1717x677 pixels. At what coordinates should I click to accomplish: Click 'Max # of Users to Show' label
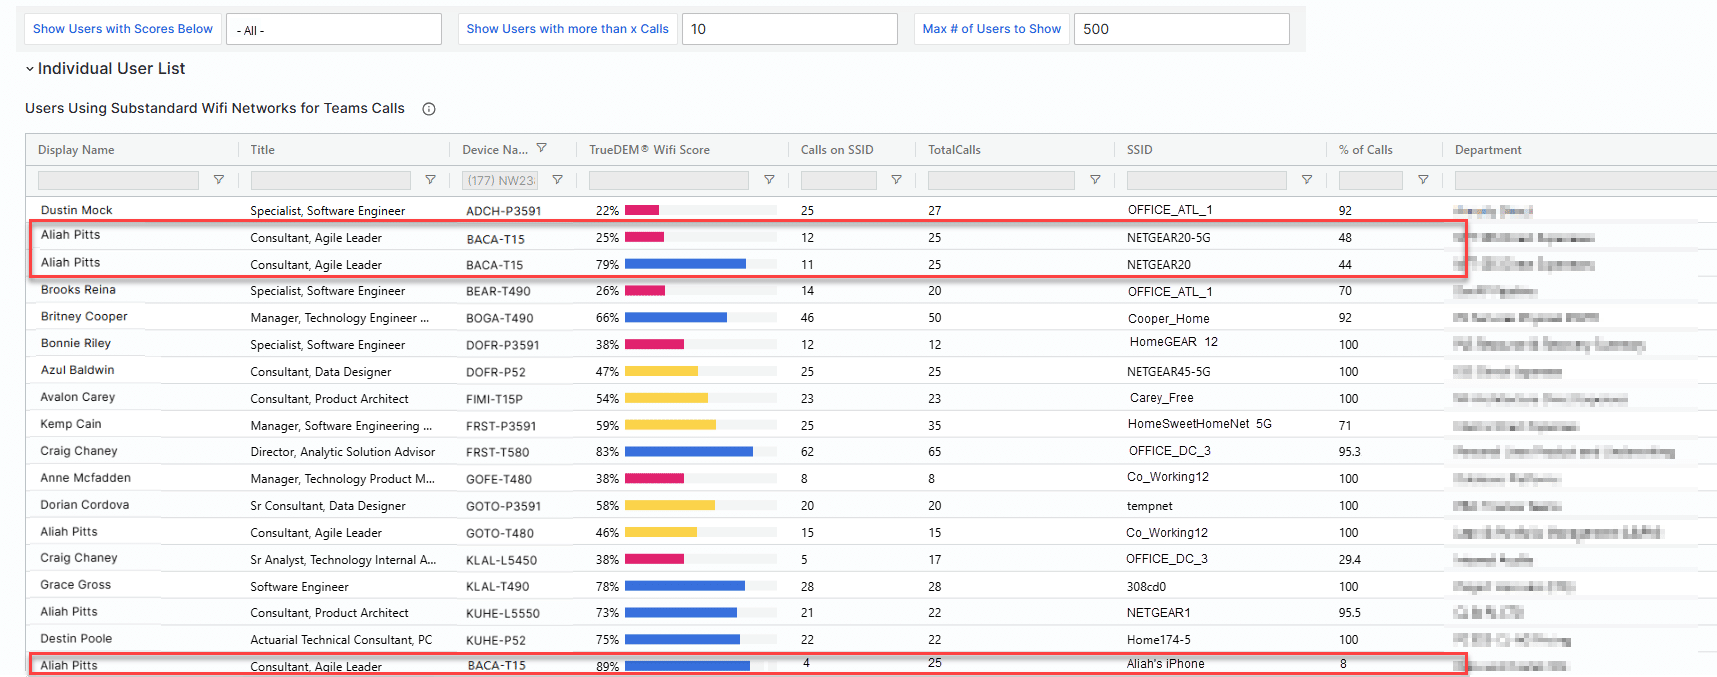pyautogui.click(x=991, y=29)
